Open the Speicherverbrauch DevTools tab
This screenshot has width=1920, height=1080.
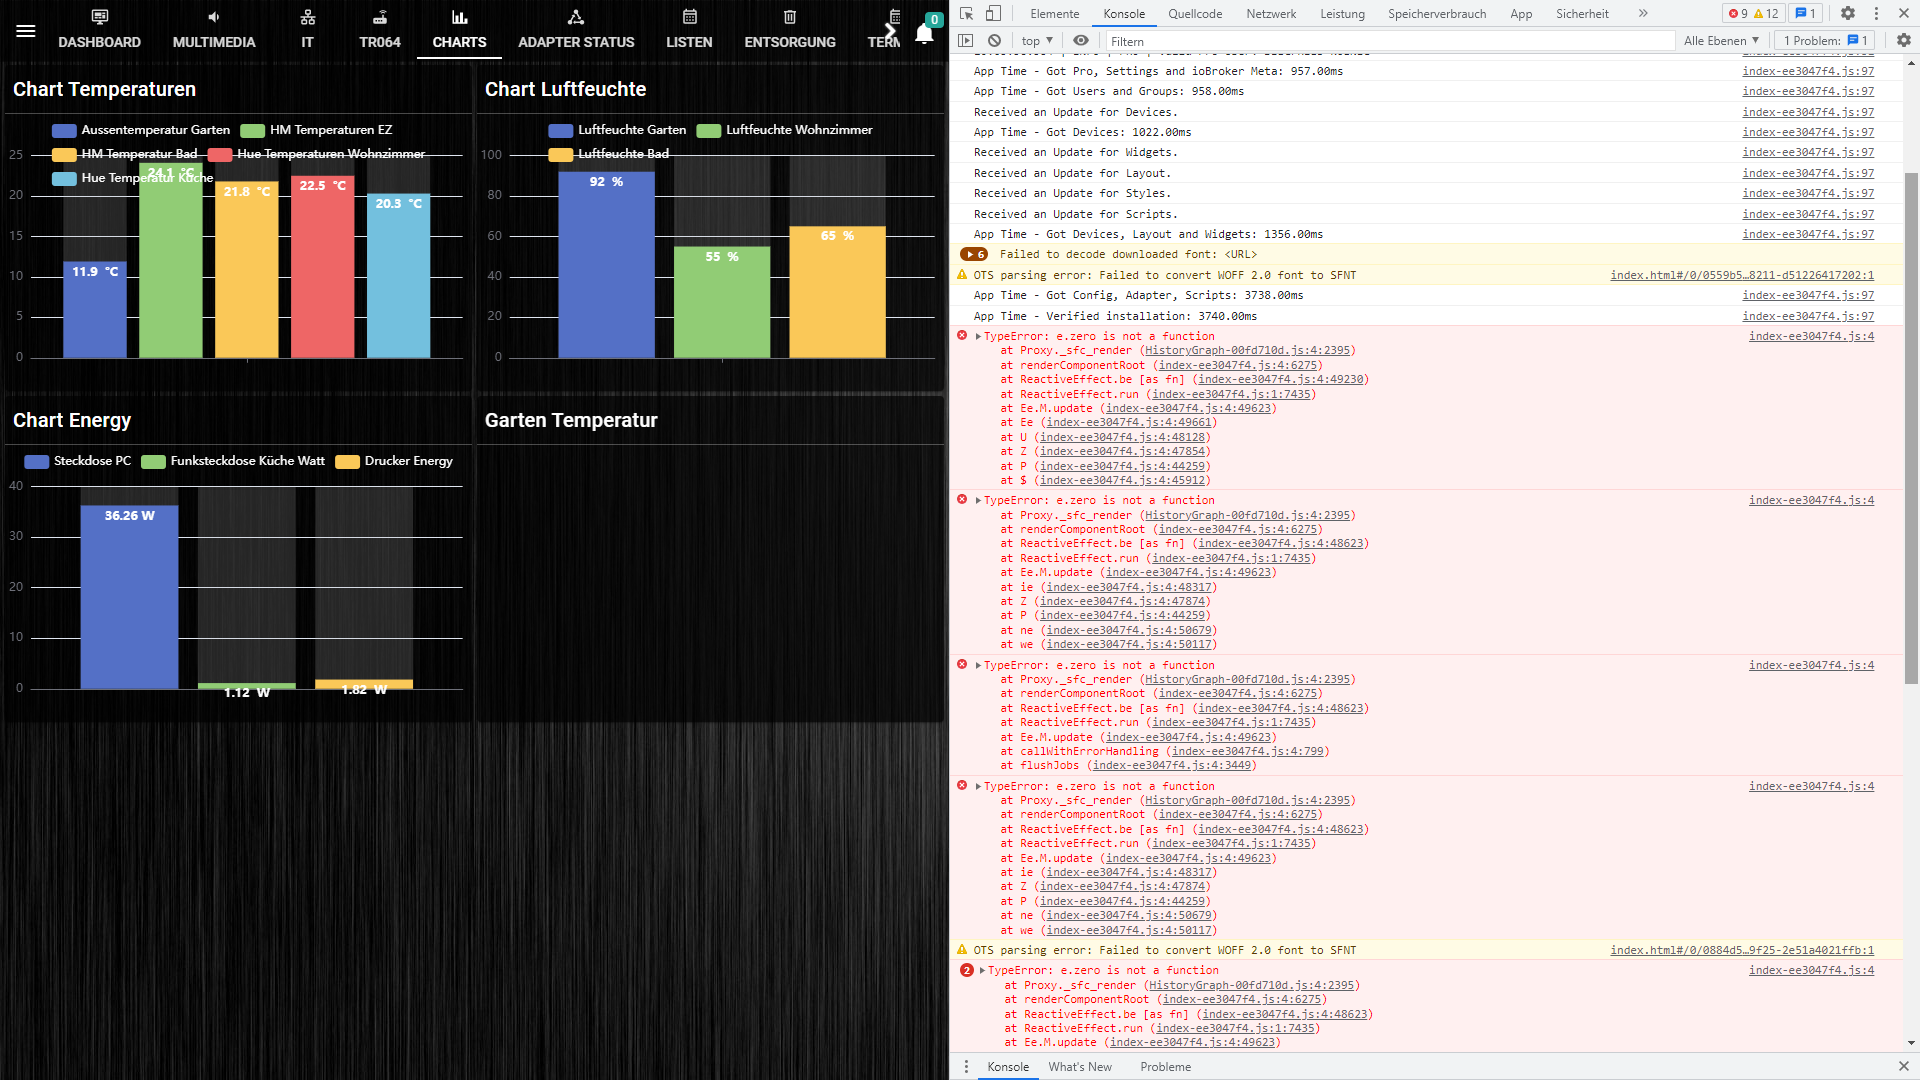pos(1437,13)
